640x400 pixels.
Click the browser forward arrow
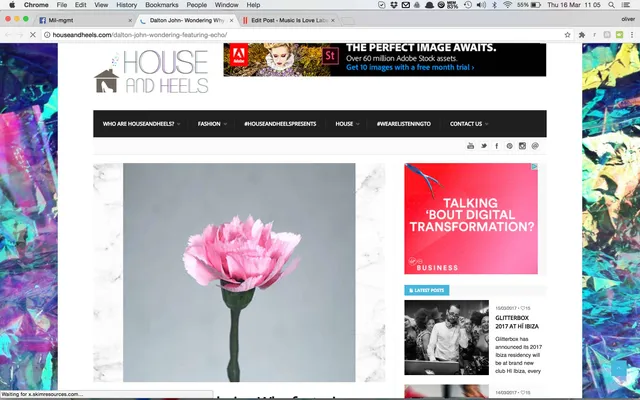(x=20, y=35)
